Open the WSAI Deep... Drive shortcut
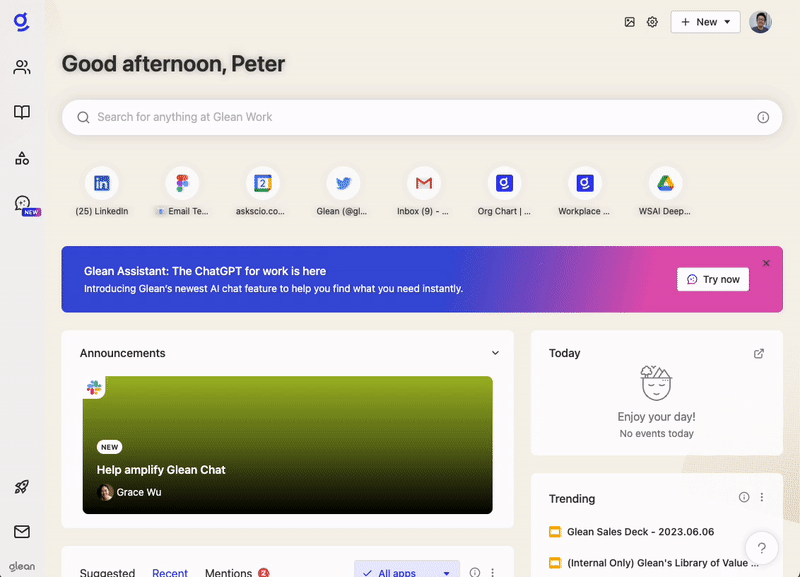The height and width of the screenshot is (577, 800). pos(665,191)
